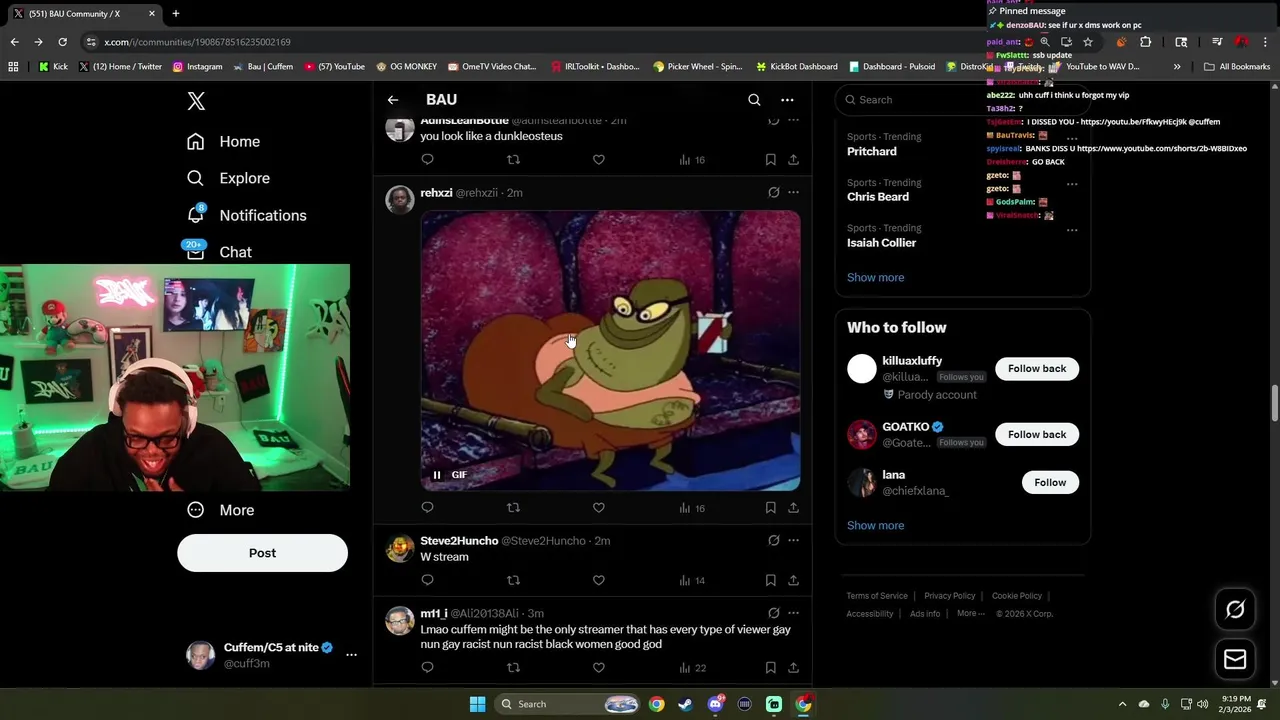Reply to rehxzi's GIF post
Image resolution: width=1280 pixels, height=720 pixels.
pyautogui.click(x=427, y=508)
